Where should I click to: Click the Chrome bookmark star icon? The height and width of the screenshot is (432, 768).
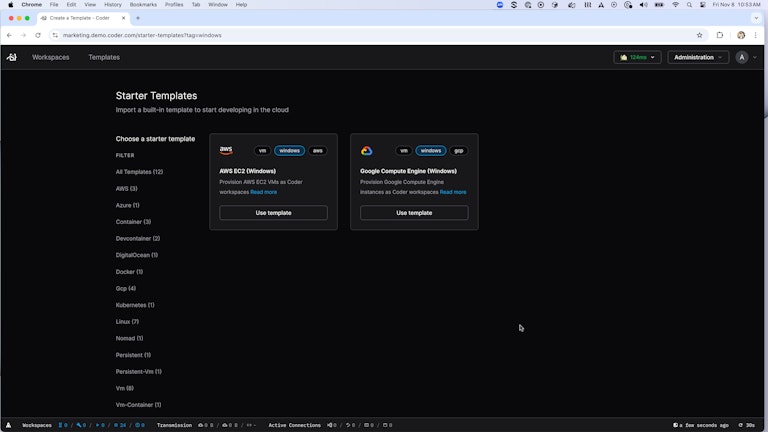pos(699,35)
